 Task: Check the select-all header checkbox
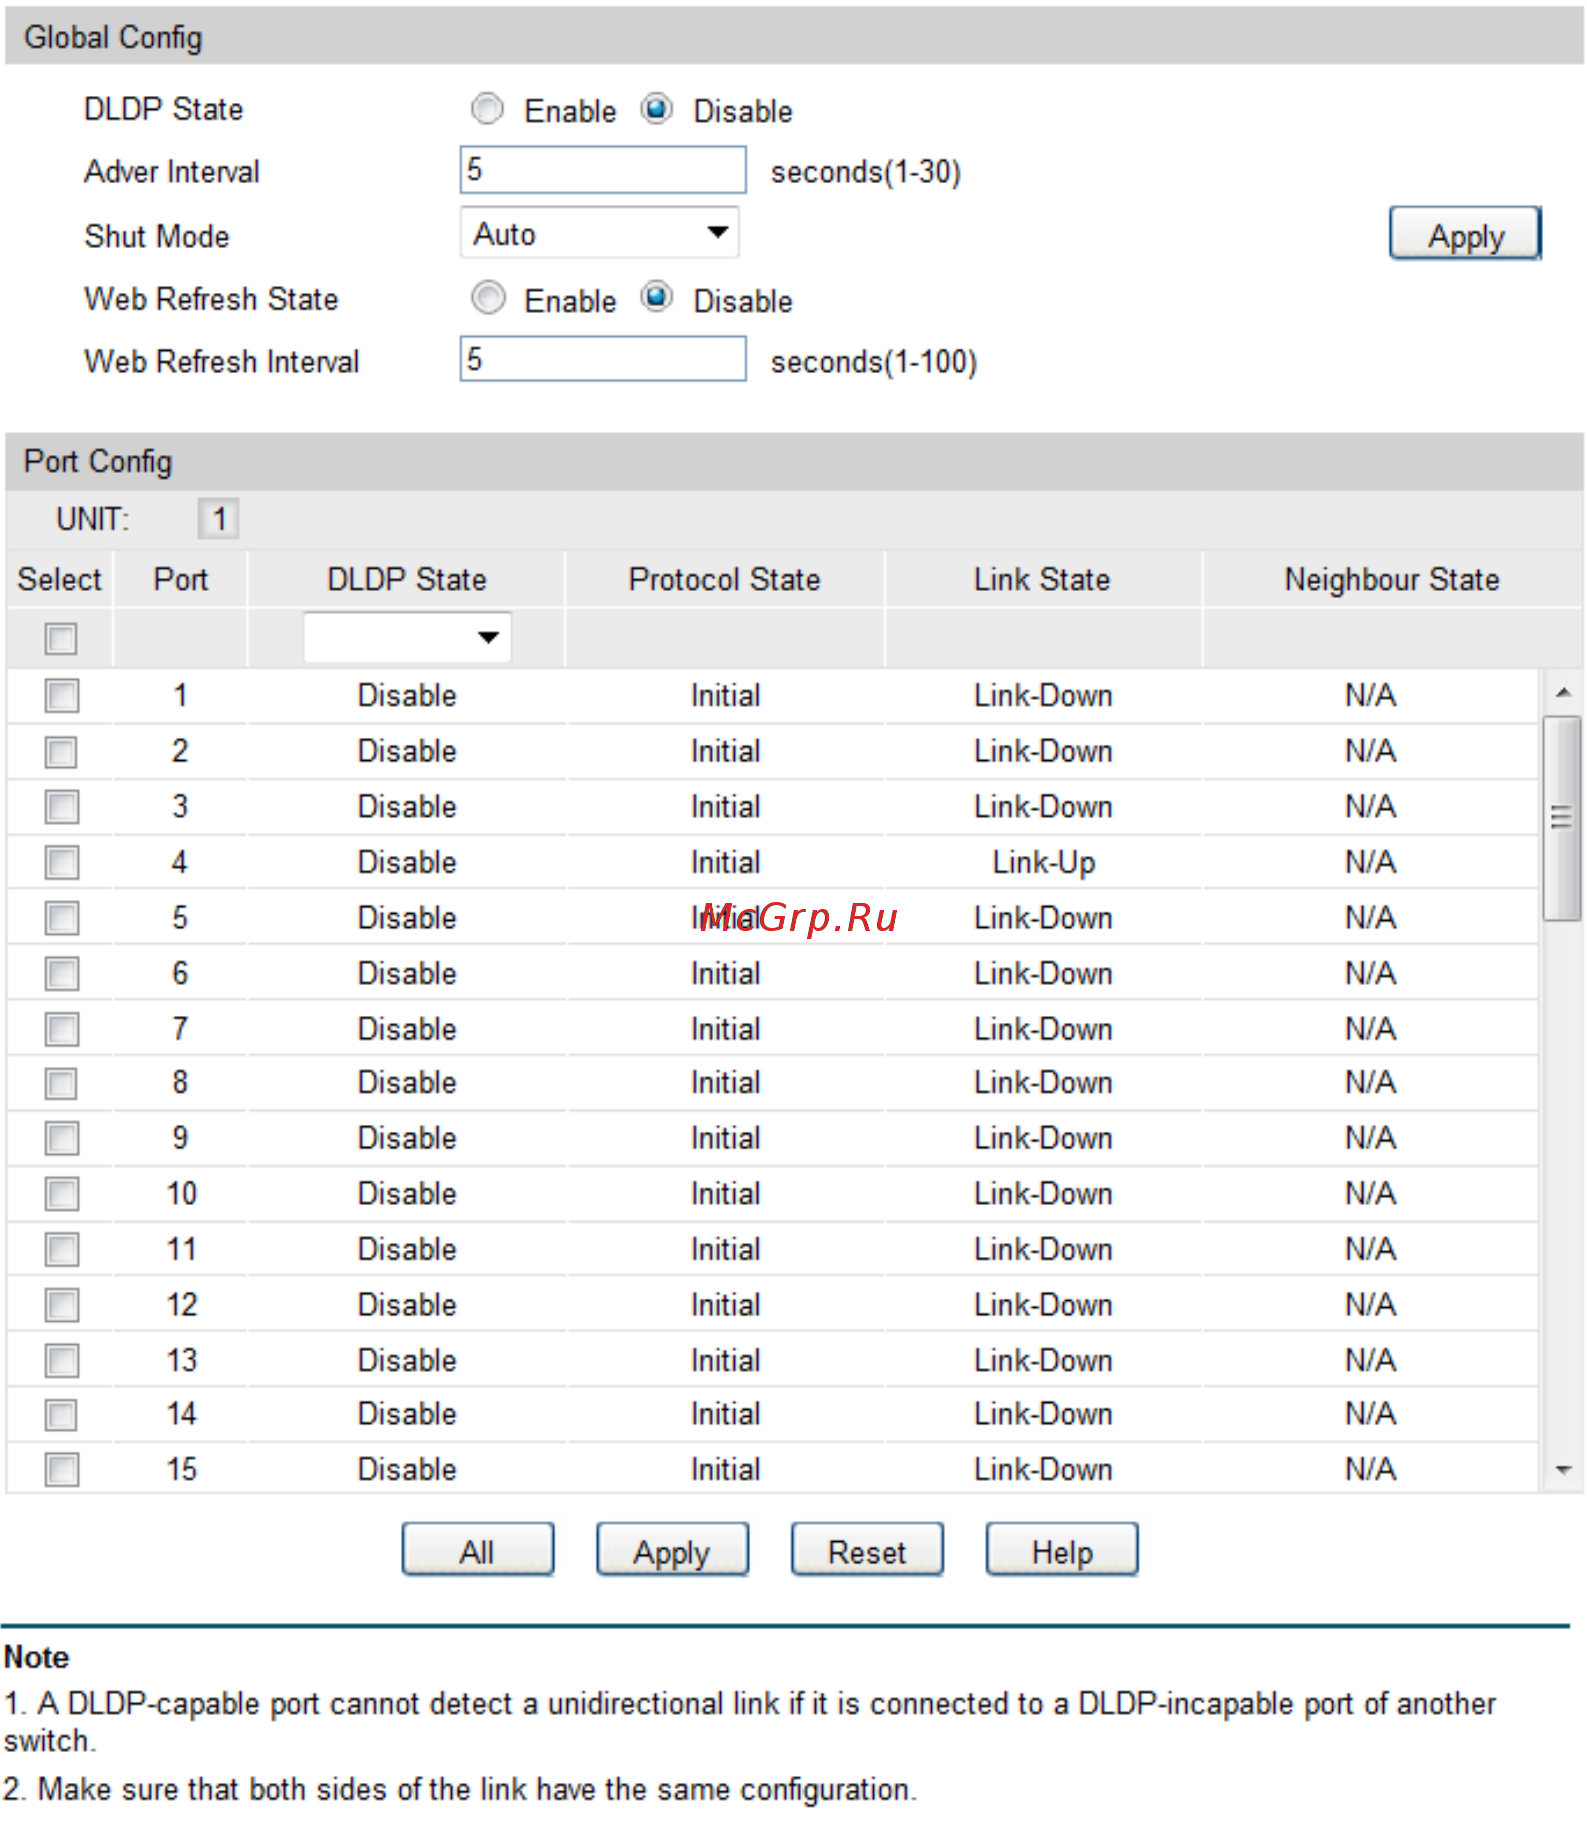pos(61,638)
